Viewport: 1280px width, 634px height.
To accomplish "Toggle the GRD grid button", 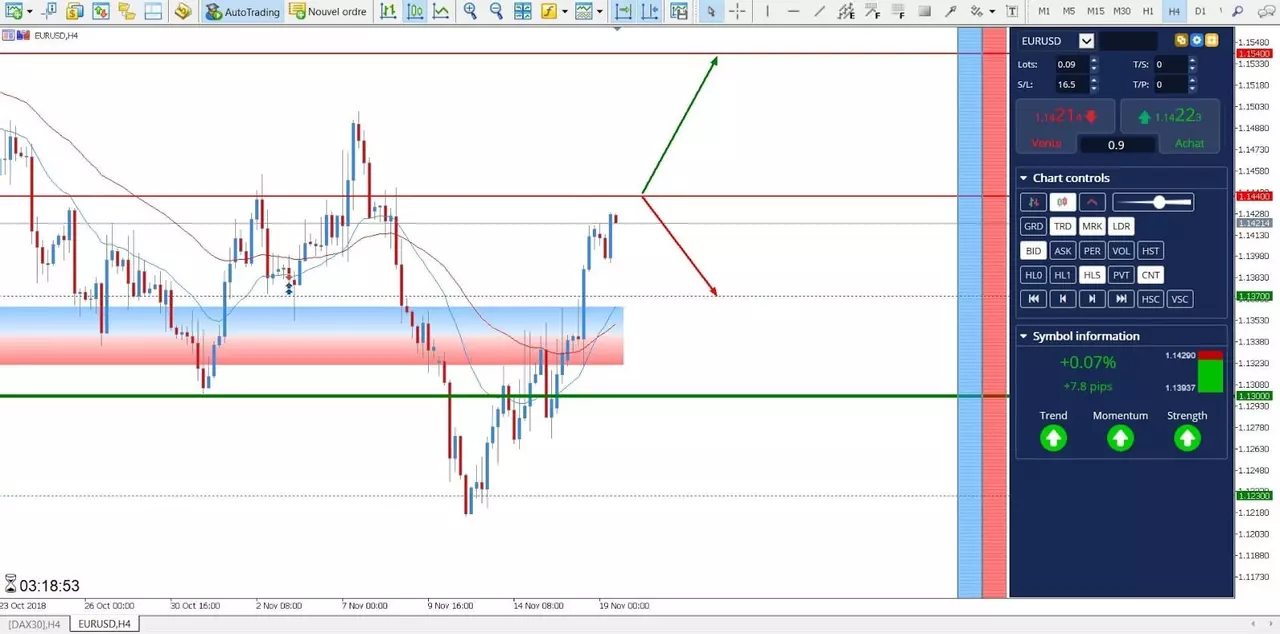I will pos(1033,226).
